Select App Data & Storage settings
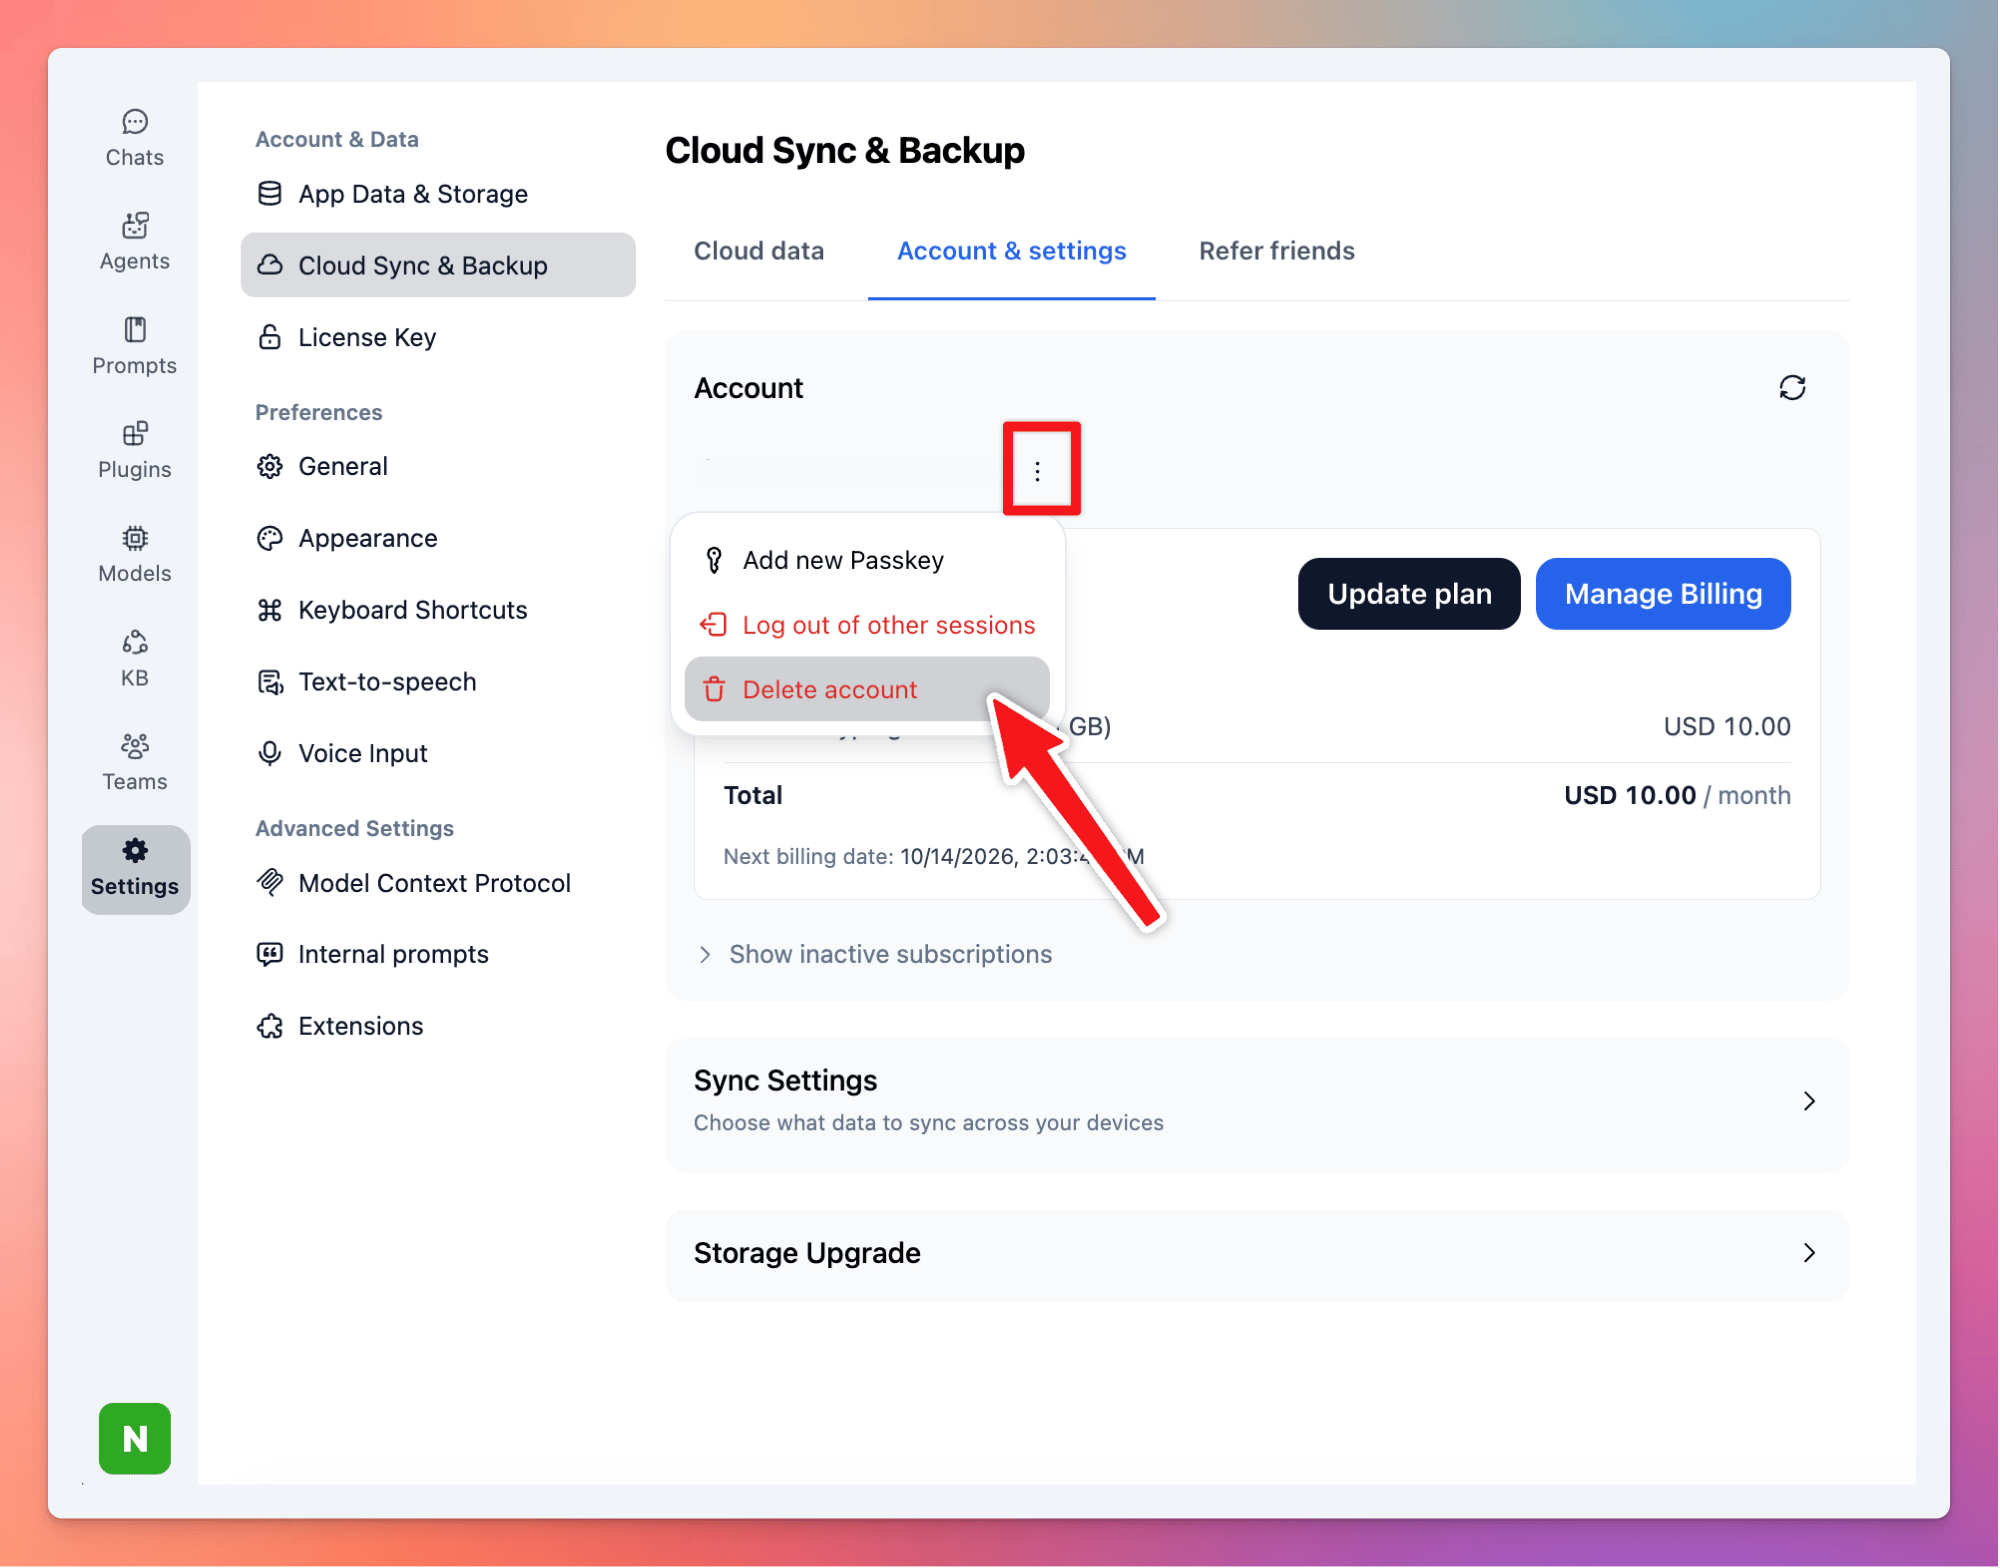Screen dimensions: 2000x1568 pos(438,194)
